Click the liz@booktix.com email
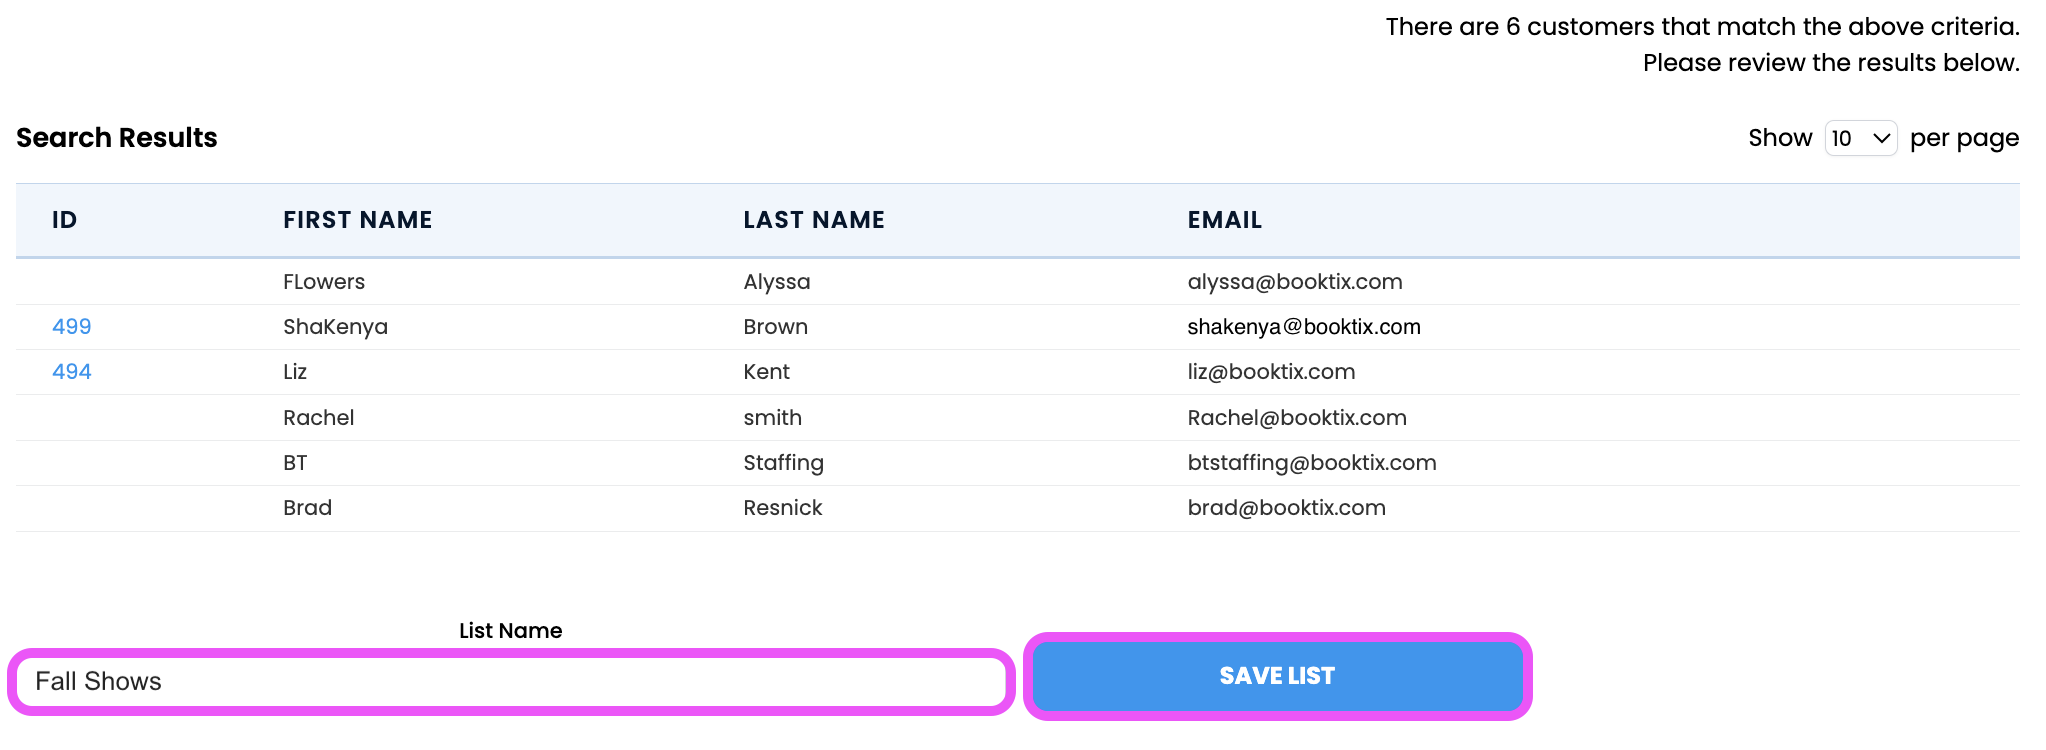The height and width of the screenshot is (750, 2046). [1271, 372]
